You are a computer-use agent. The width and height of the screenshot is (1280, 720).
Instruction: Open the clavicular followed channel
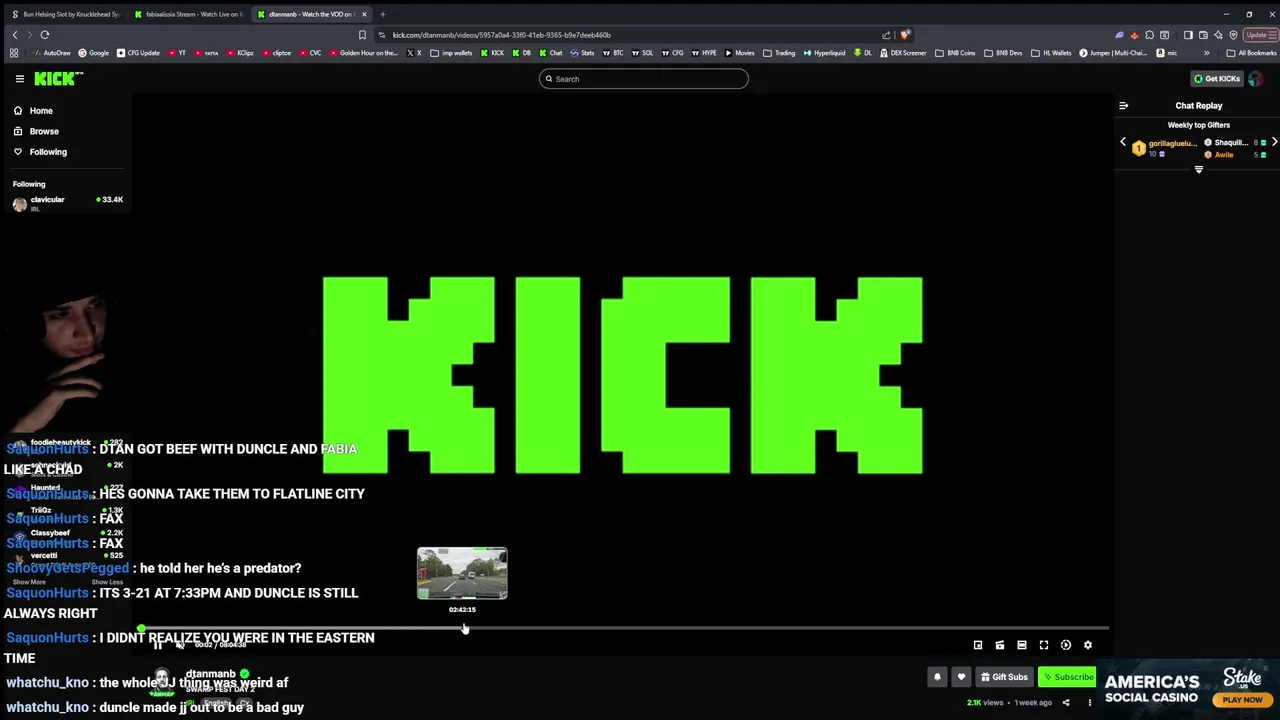pyautogui.click(x=66, y=203)
